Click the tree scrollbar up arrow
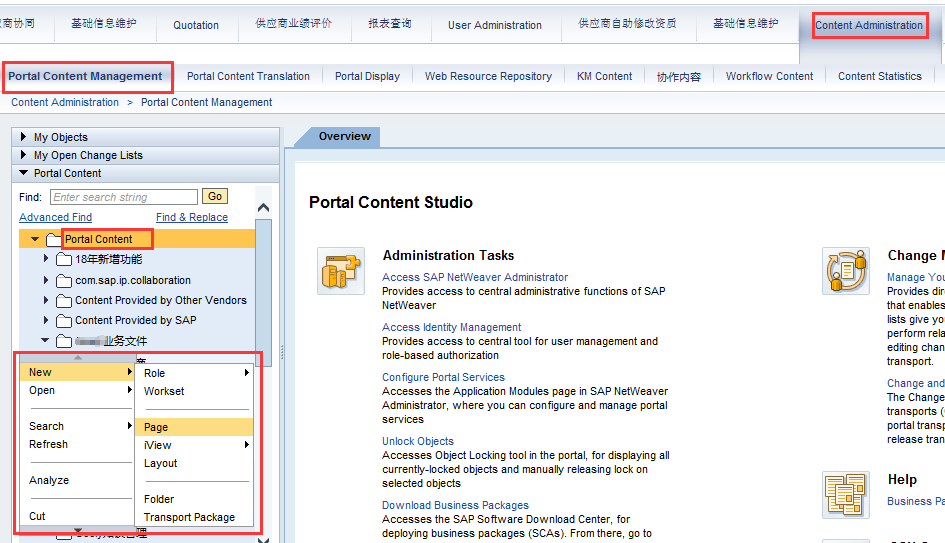Viewport: 945px width, 543px height. (x=263, y=208)
